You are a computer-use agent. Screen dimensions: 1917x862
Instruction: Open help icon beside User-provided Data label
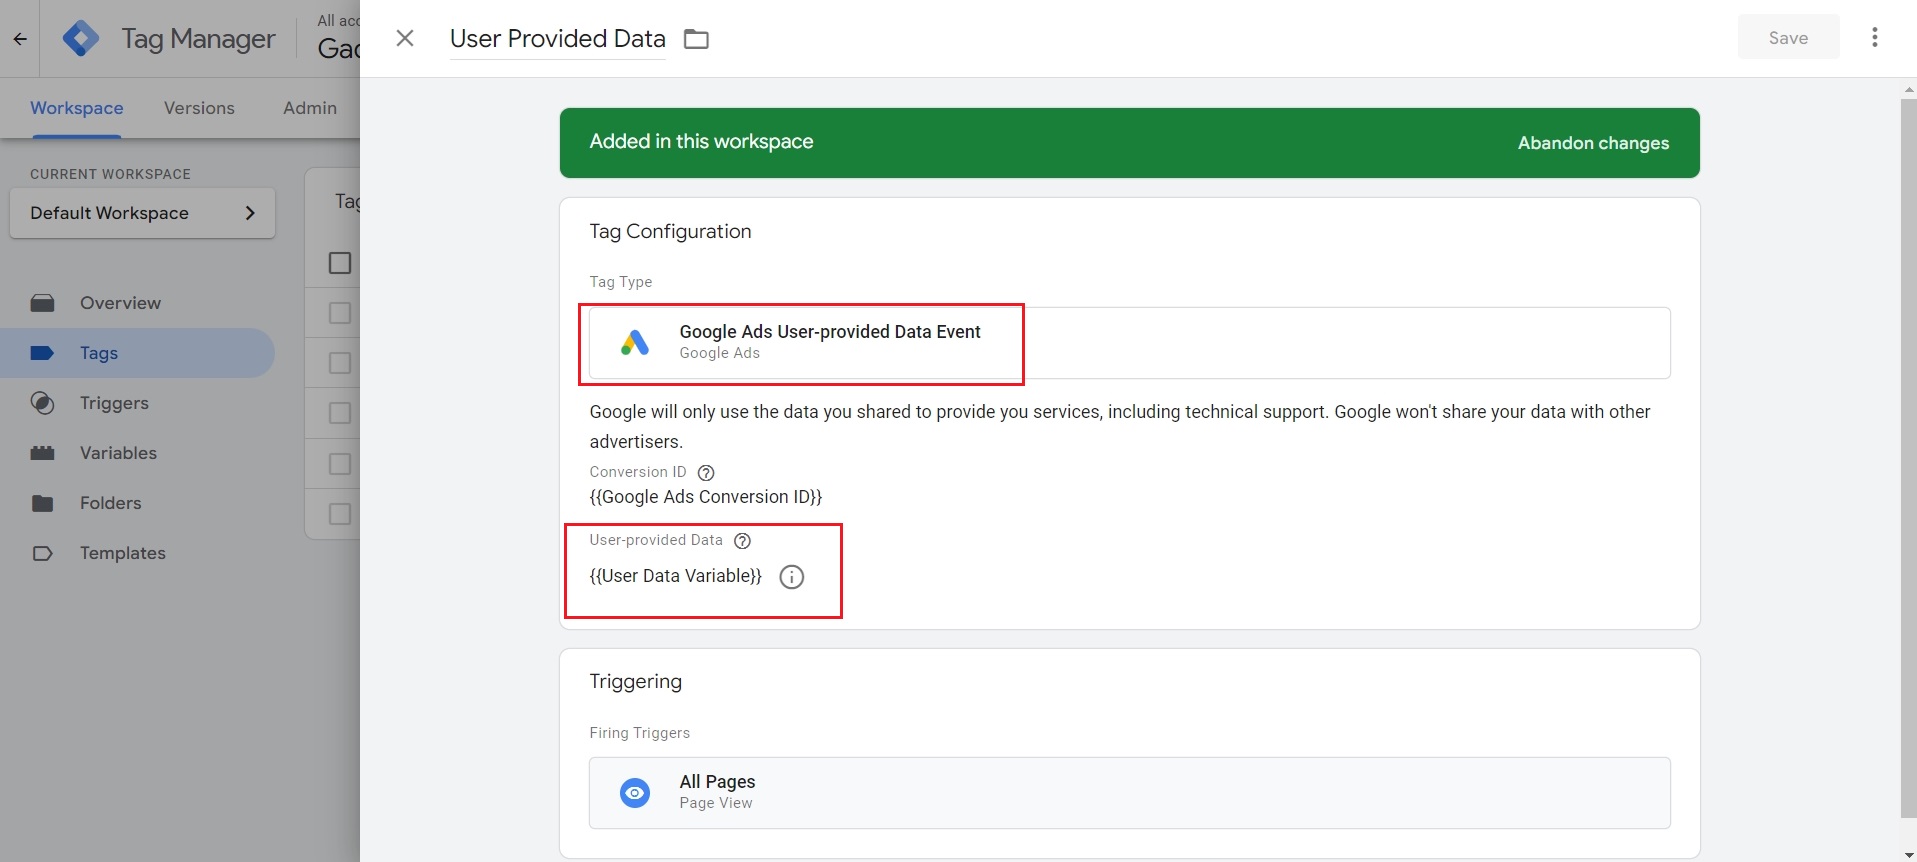(x=742, y=541)
